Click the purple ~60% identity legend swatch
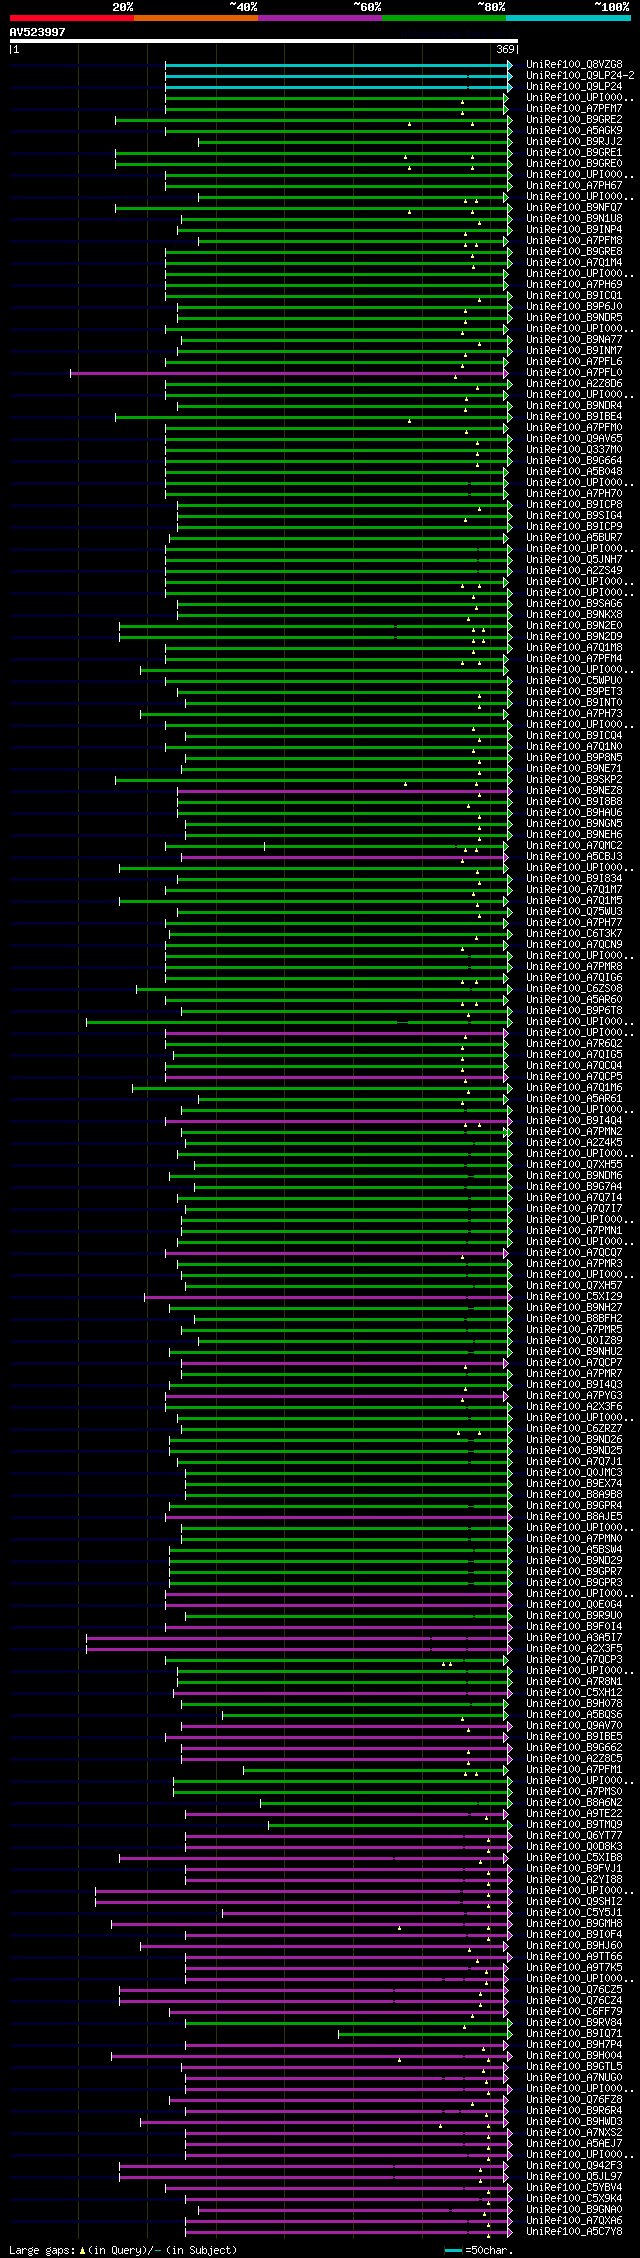The height and width of the screenshot is (2258, 640). click(x=319, y=18)
